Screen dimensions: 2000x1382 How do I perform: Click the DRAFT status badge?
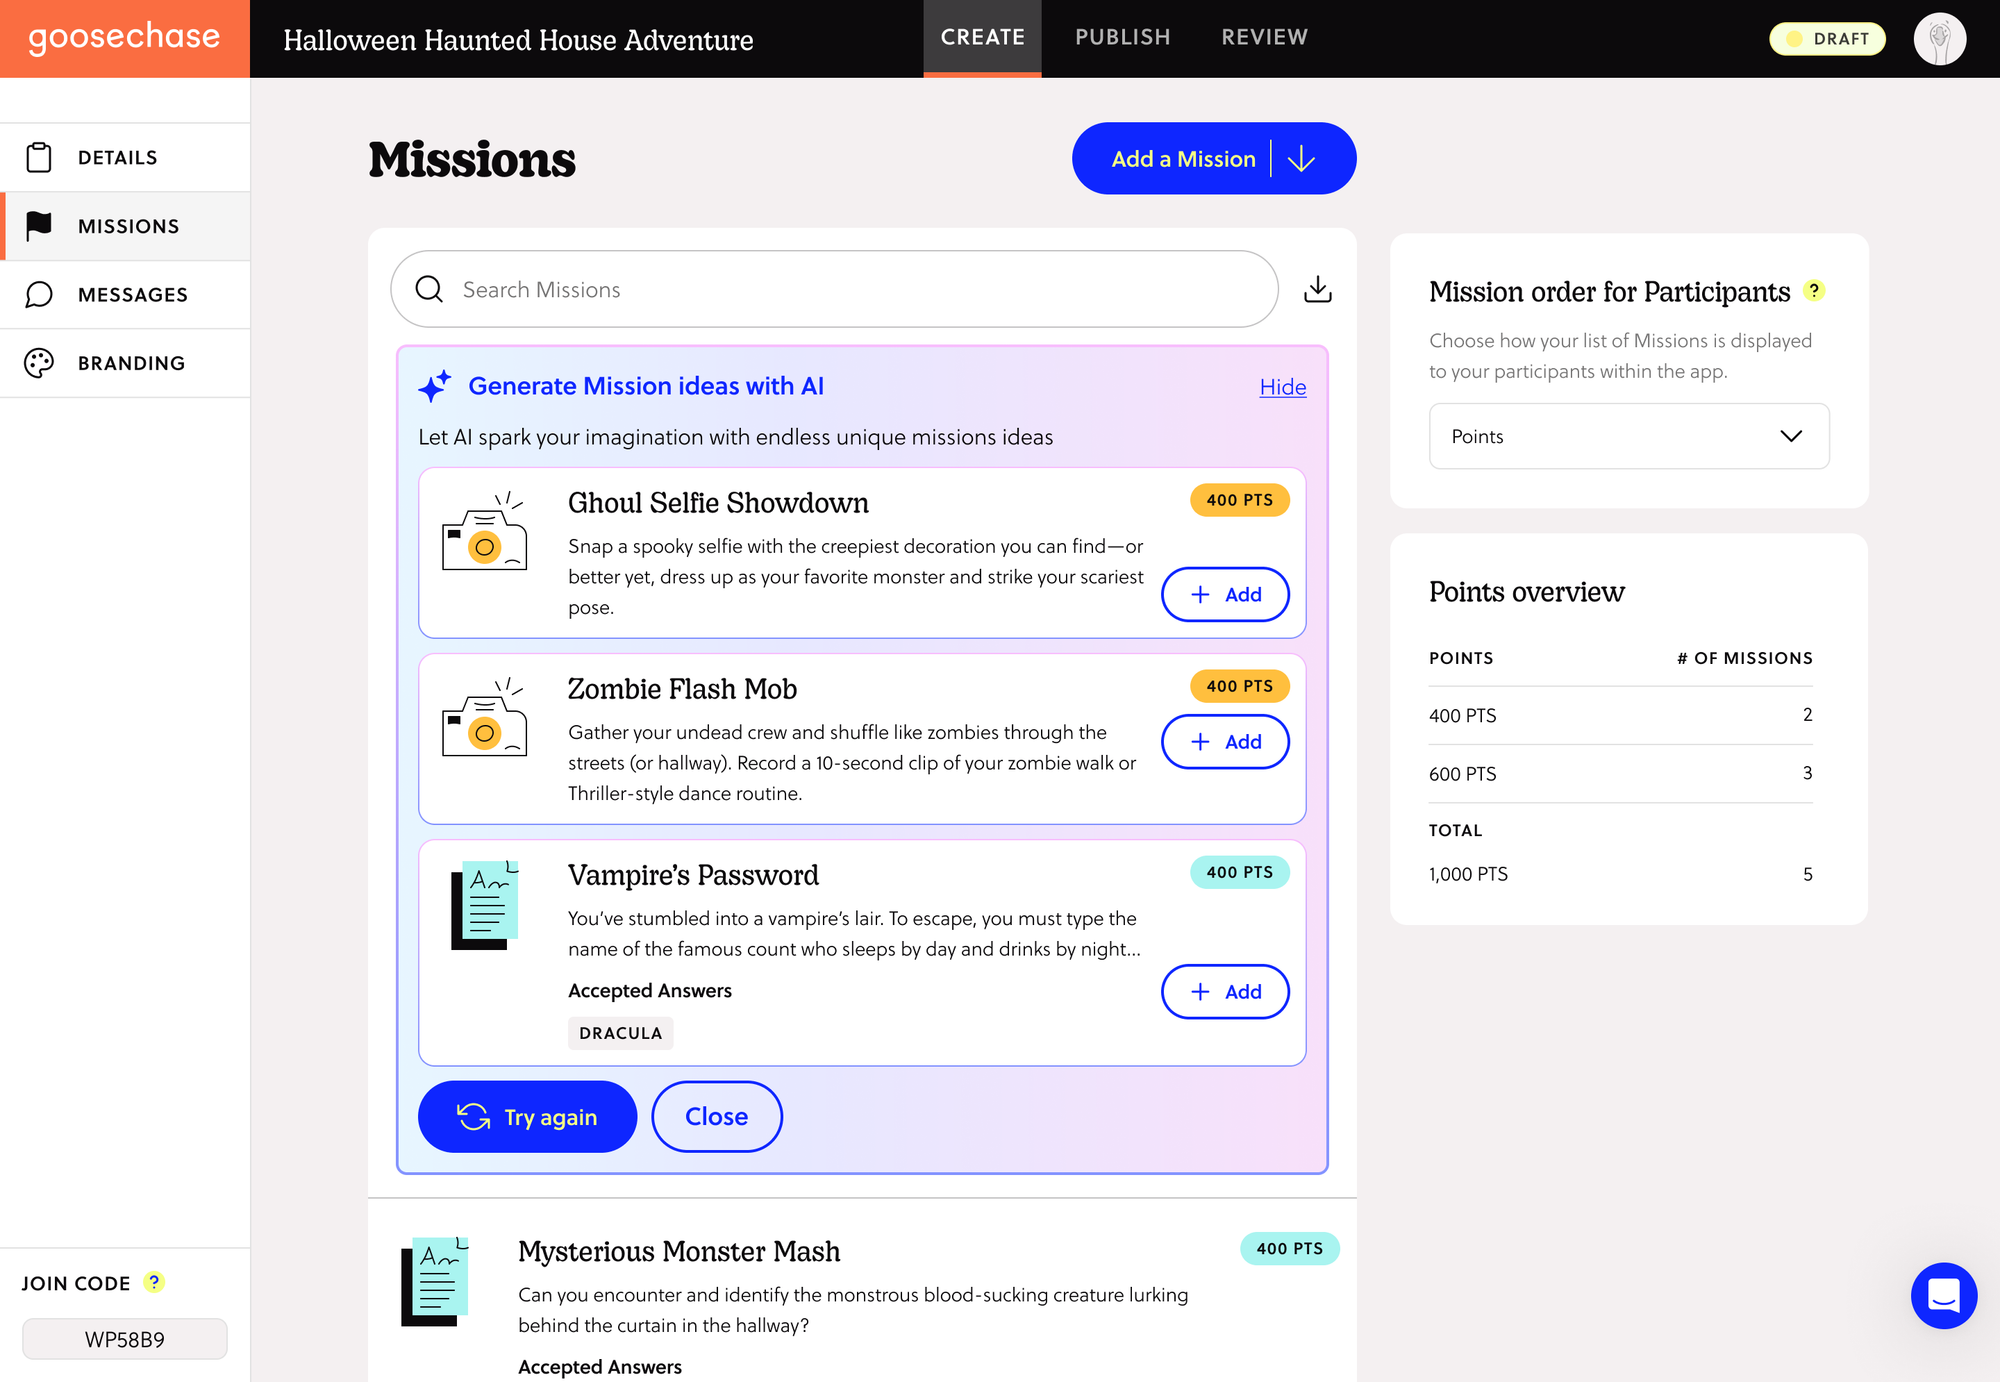[1827, 39]
